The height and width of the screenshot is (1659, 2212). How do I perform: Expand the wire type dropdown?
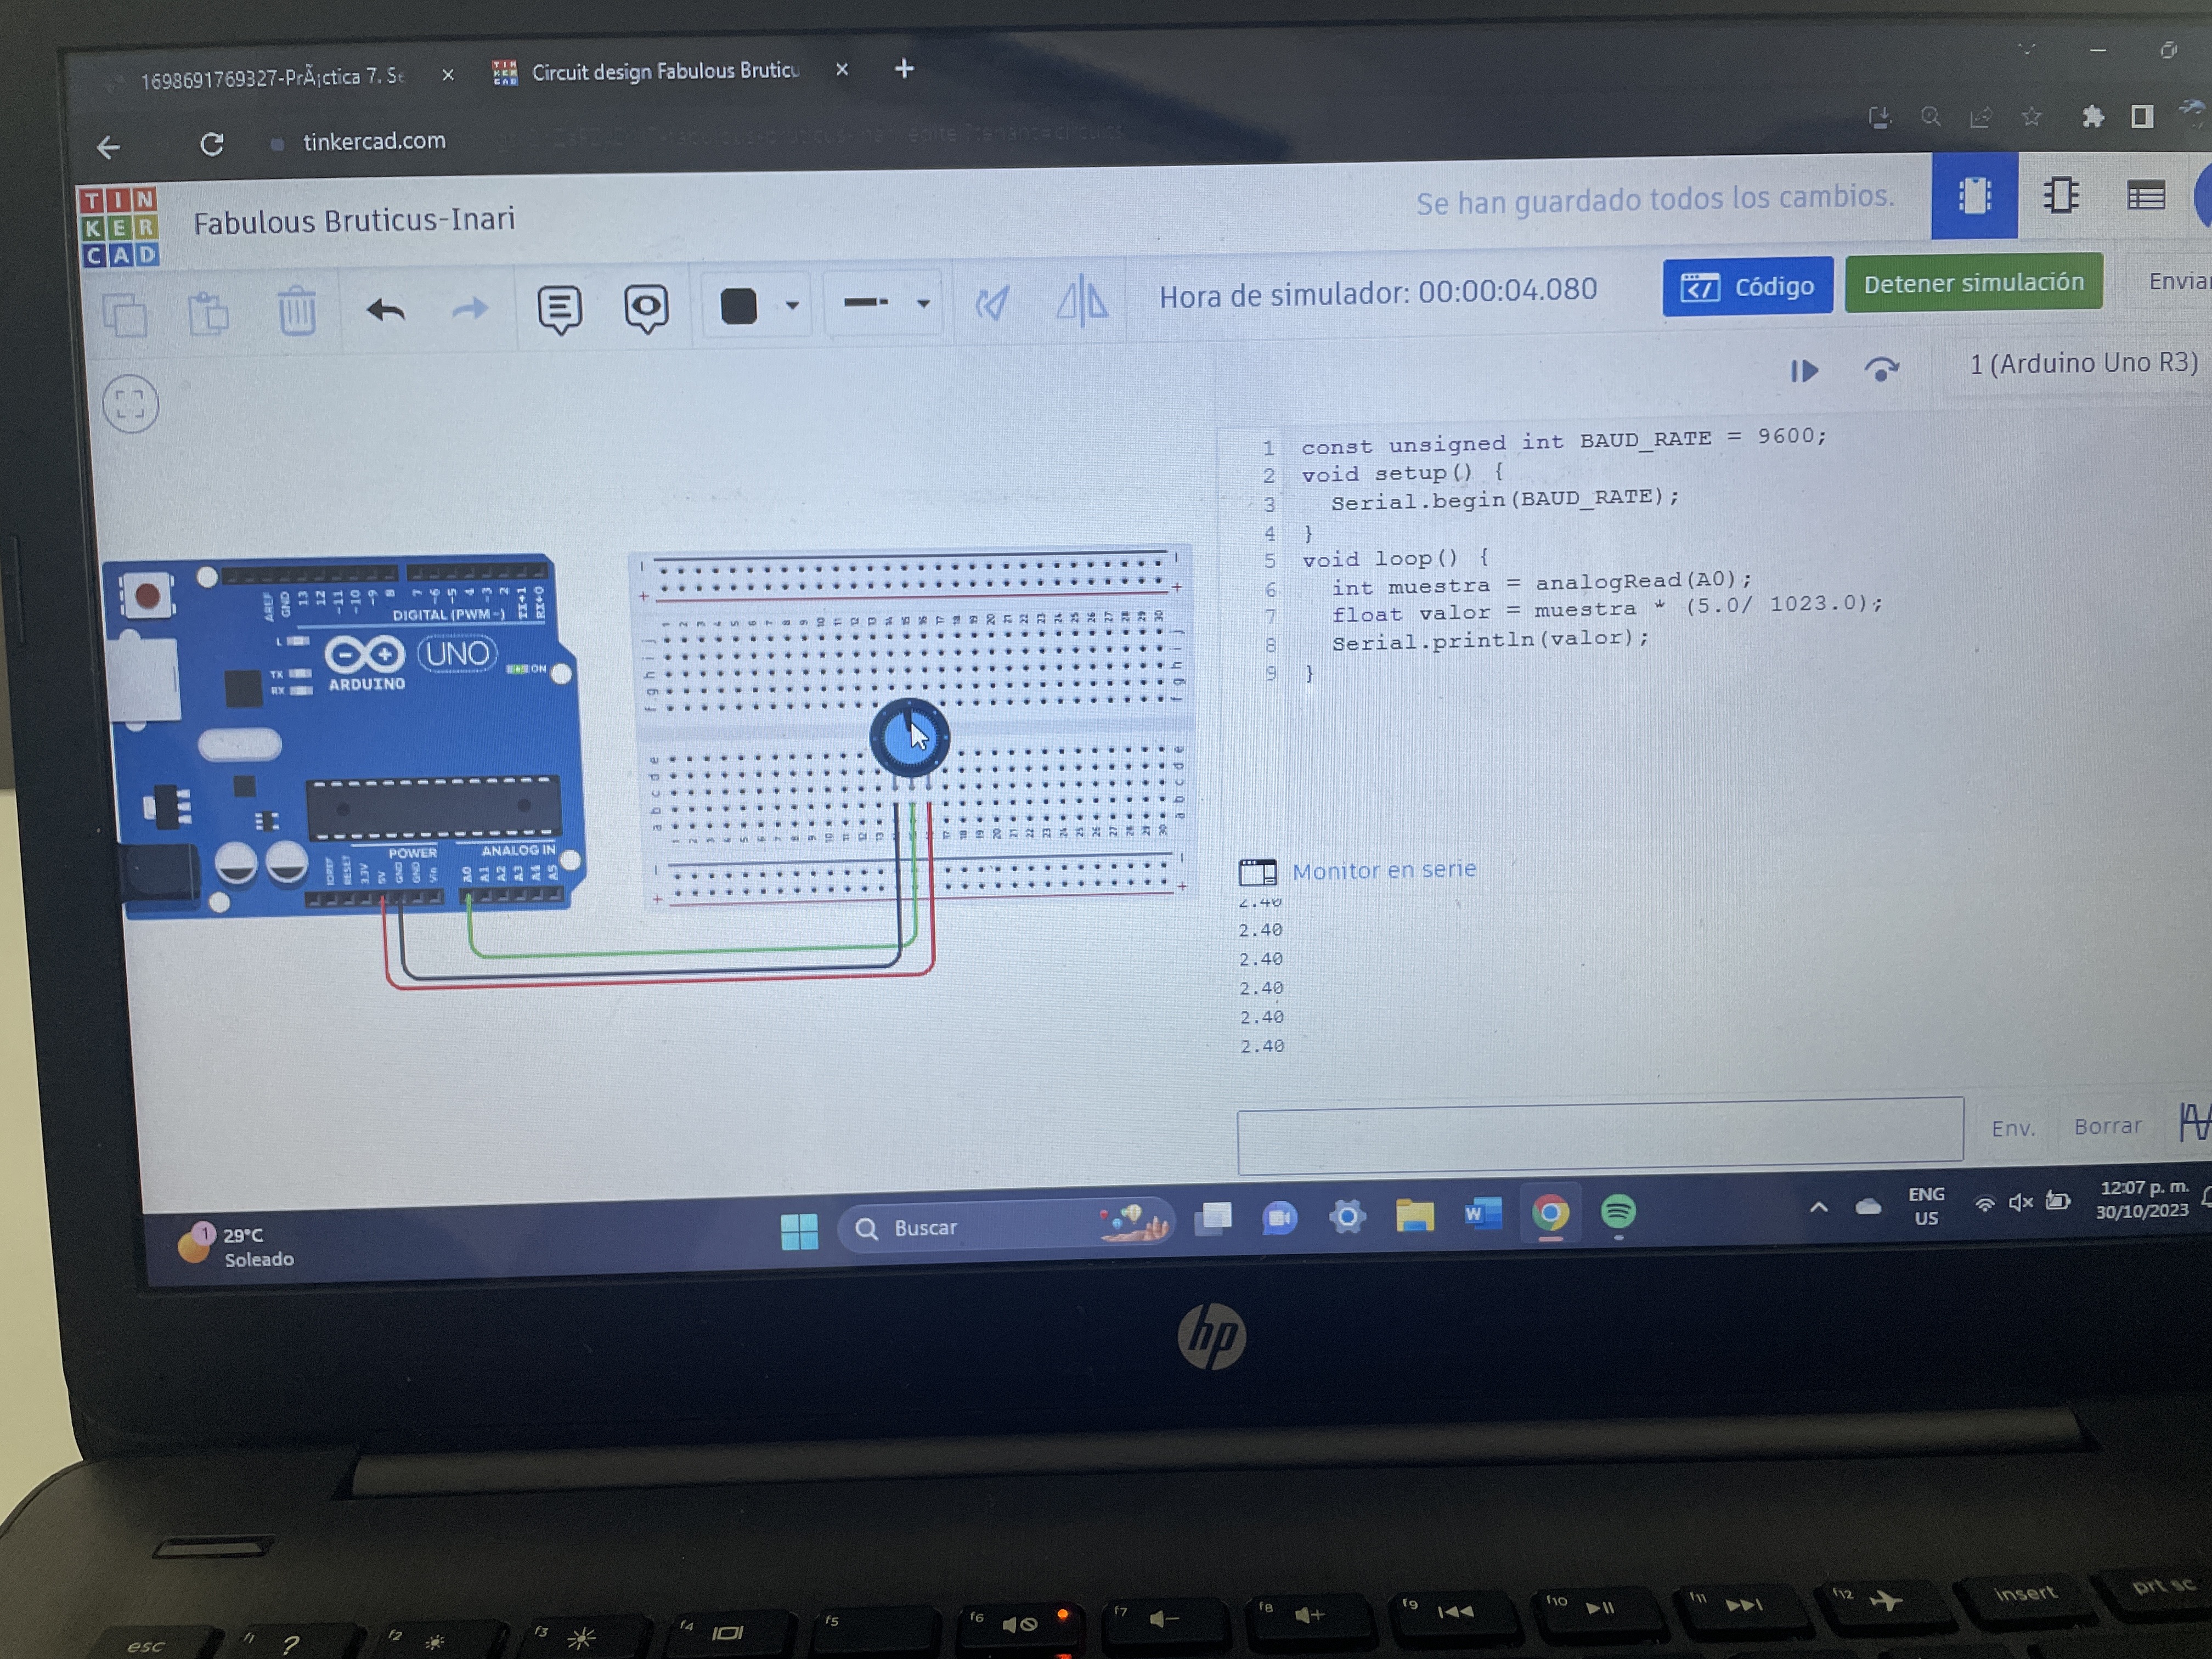pyautogui.click(x=923, y=303)
